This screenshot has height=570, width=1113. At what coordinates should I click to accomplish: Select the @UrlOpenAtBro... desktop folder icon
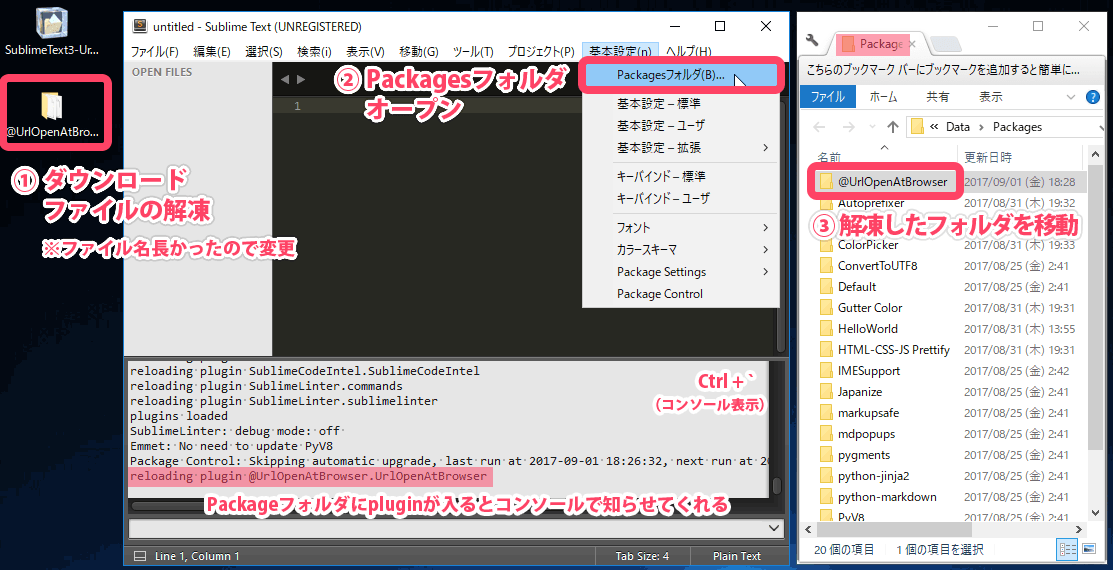click(x=52, y=113)
